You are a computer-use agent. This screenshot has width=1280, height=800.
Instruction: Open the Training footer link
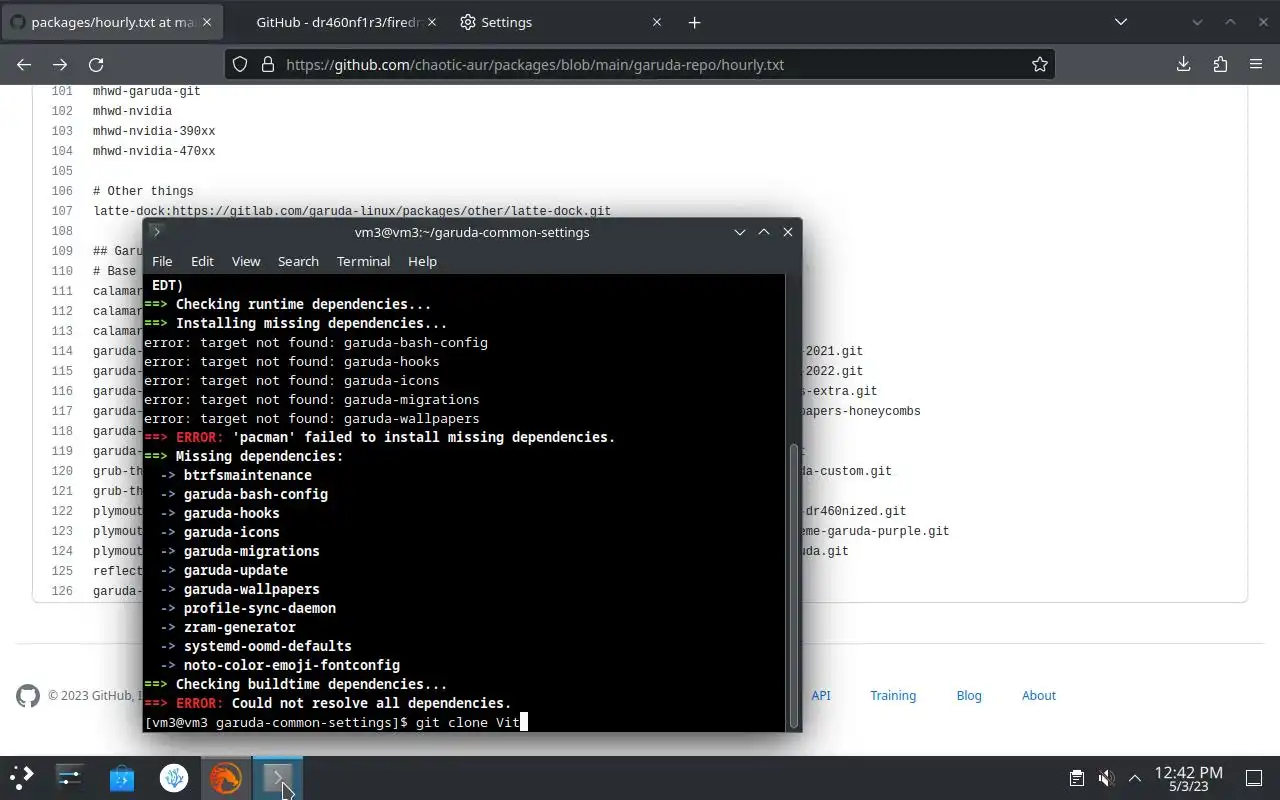(x=893, y=695)
